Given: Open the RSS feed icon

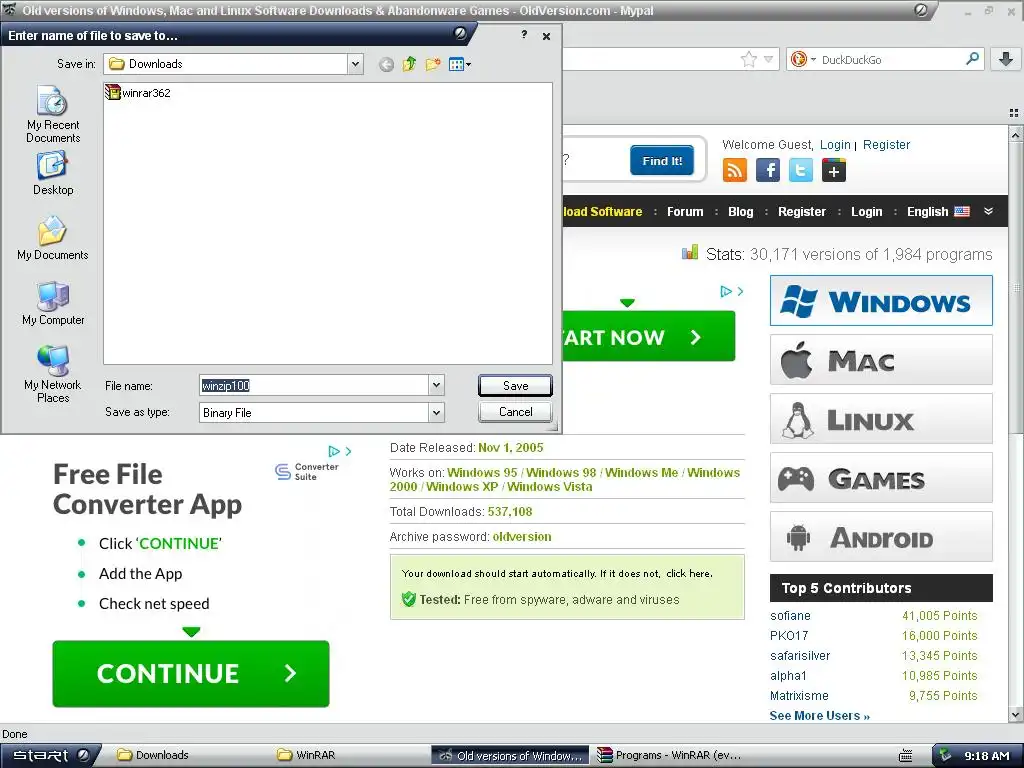Looking at the screenshot, I should 735,170.
